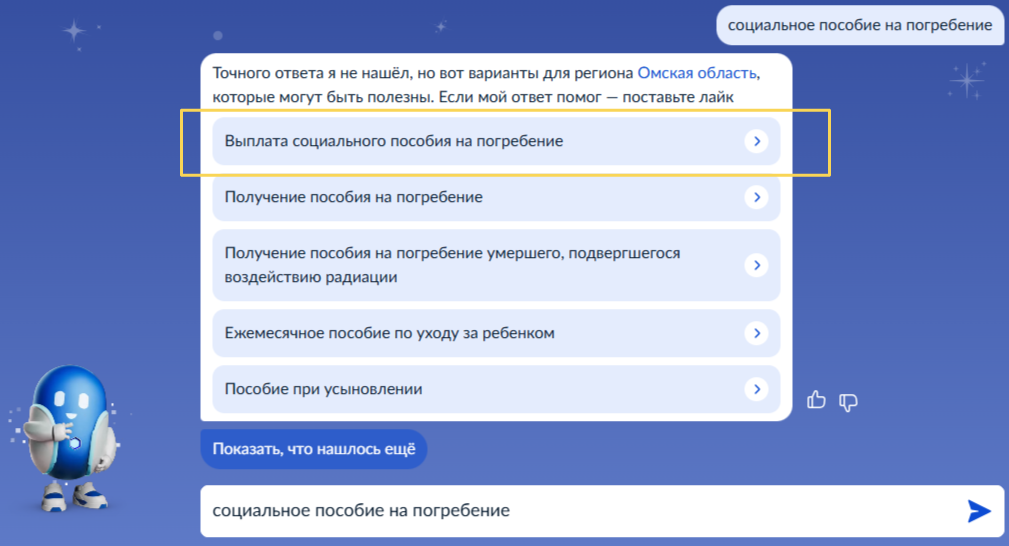Dislike the answer with thumbs down
This screenshot has width=1009, height=546.
pyautogui.click(x=848, y=402)
